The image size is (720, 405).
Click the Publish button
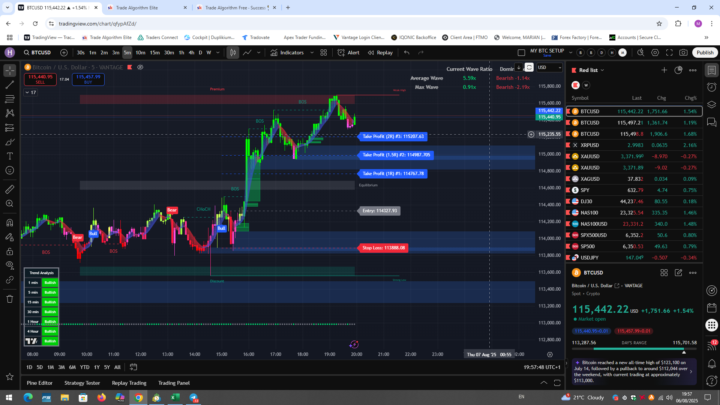tap(705, 53)
